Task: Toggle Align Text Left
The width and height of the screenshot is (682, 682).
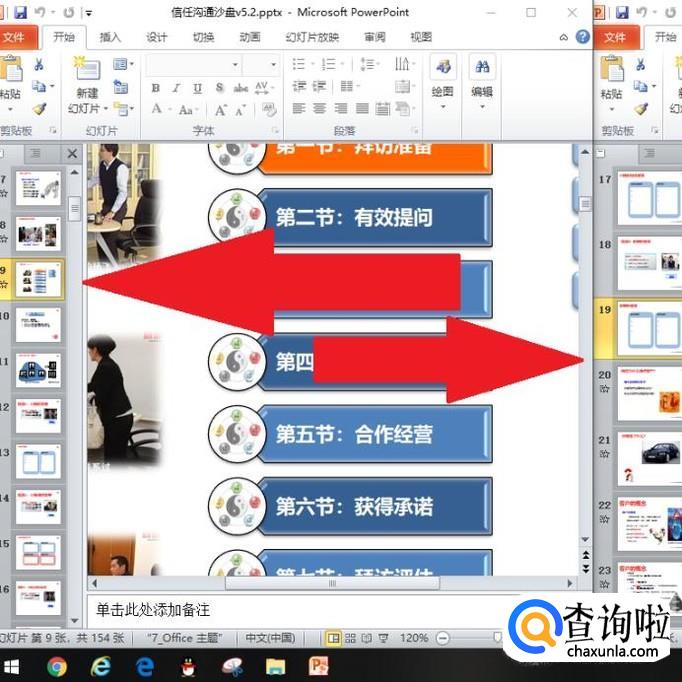Action: click(x=299, y=109)
